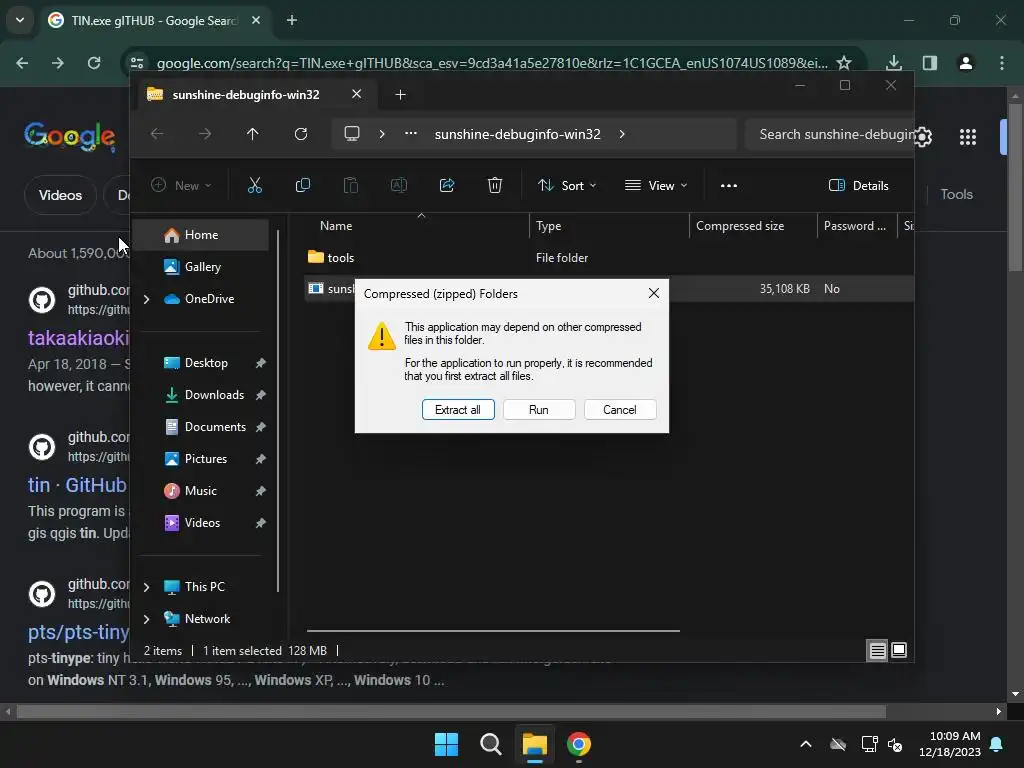Open the View dropdown in Explorer
Viewport: 1024px width, 768px height.
(656, 185)
